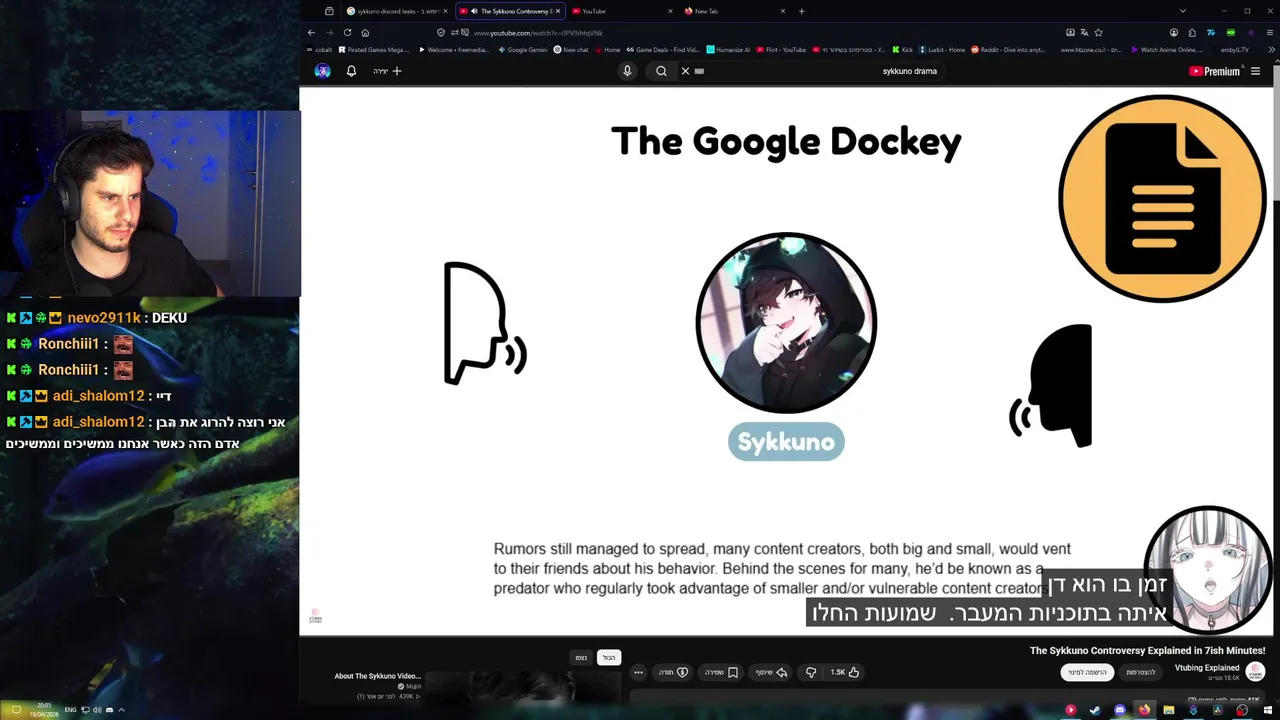The width and height of the screenshot is (1280, 720).
Task: Click the voice search microphone icon
Action: (627, 71)
